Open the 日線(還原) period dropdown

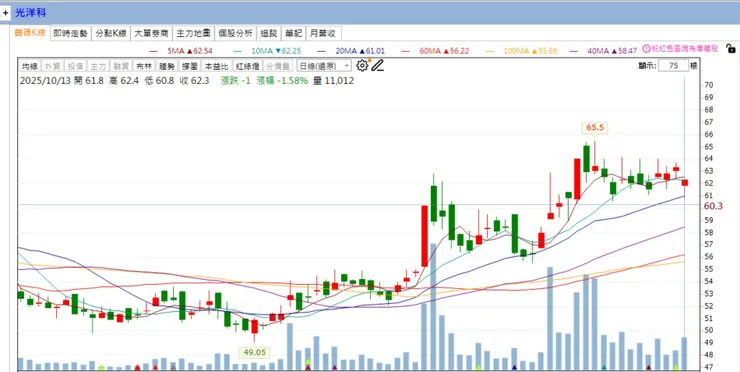pyautogui.click(x=324, y=66)
